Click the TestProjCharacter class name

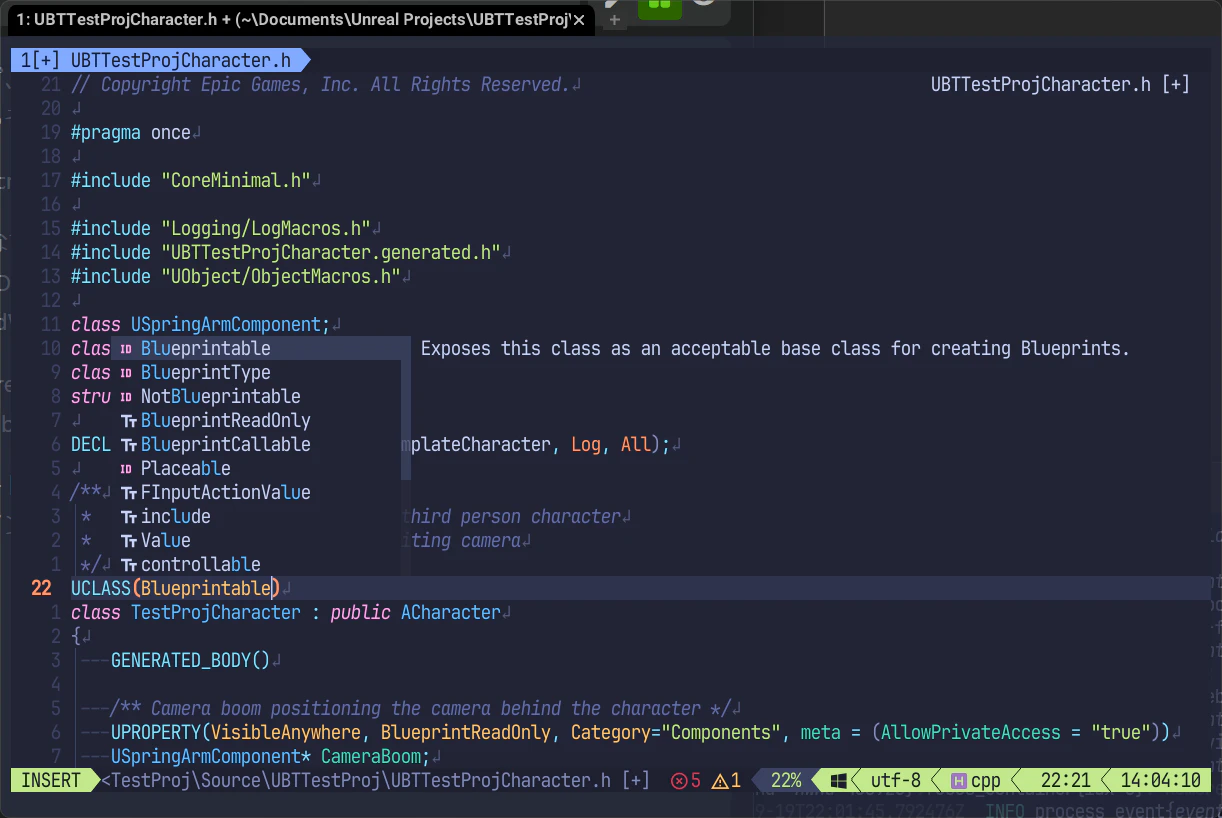[216, 612]
